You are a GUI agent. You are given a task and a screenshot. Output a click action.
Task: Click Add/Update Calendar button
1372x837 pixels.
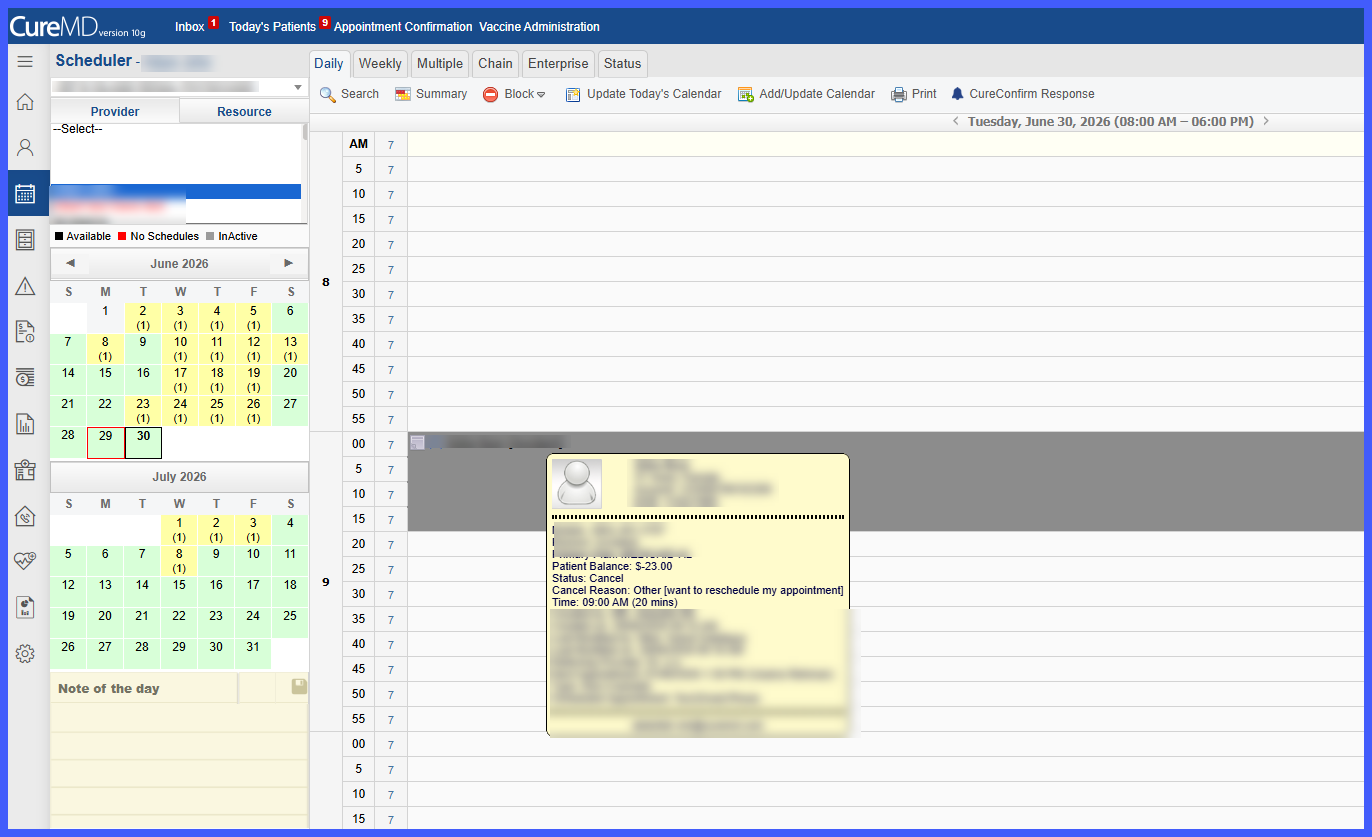click(806, 94)
